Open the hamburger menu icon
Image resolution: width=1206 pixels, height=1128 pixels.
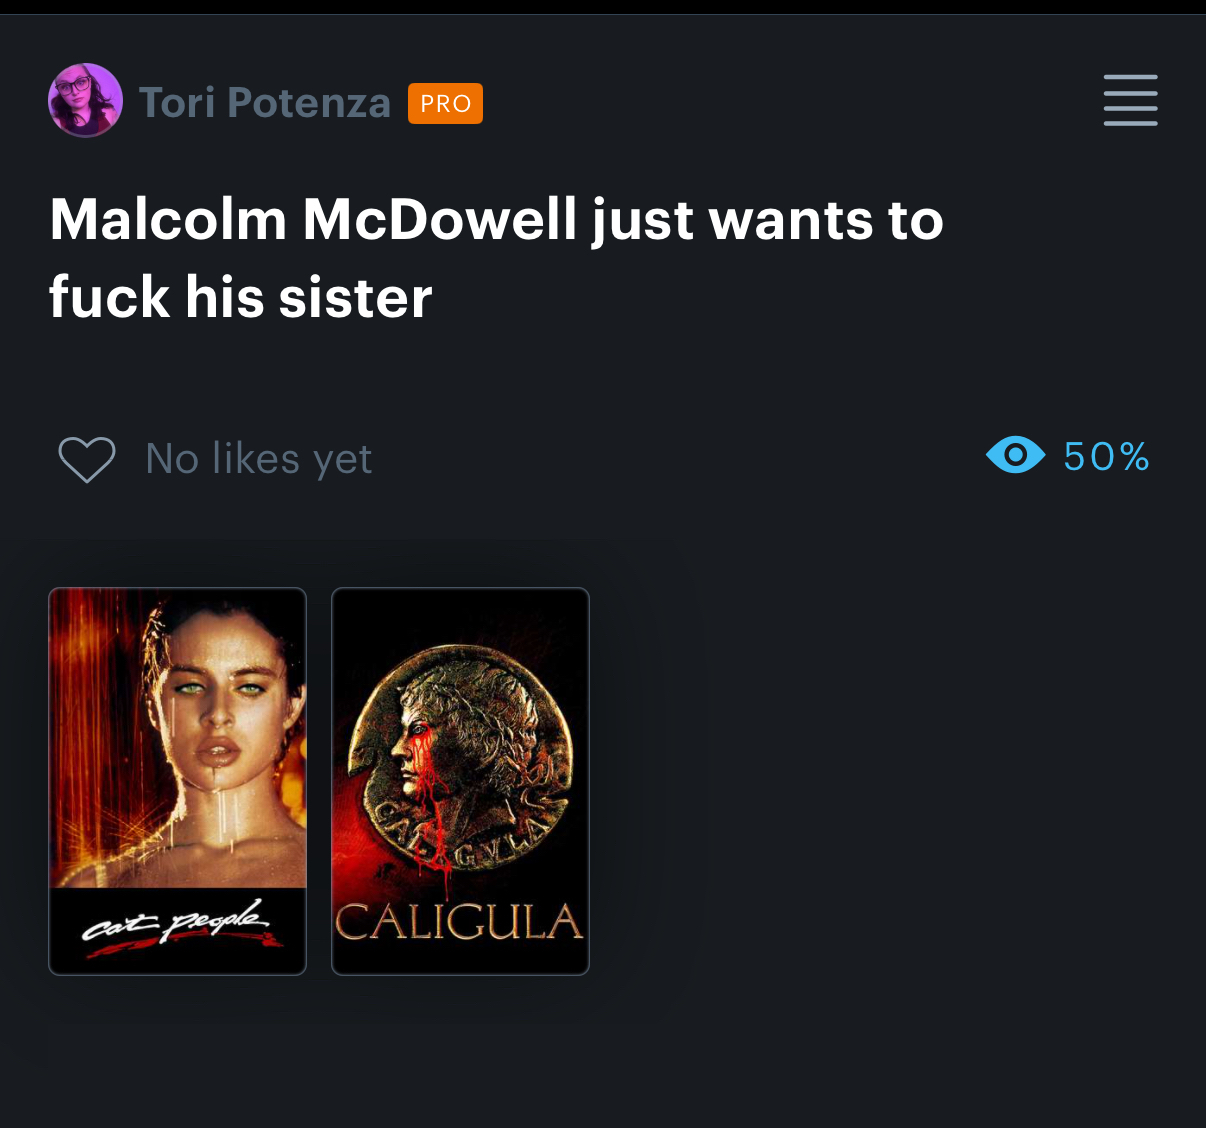[x=1130, y=100]
